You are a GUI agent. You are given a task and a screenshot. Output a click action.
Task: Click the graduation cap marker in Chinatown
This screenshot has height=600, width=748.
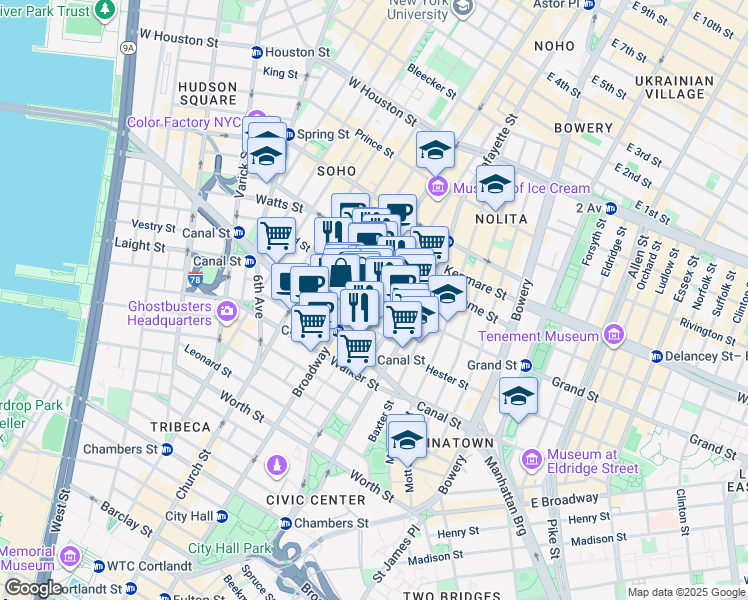pyautogui.click(x=406, y=438)
